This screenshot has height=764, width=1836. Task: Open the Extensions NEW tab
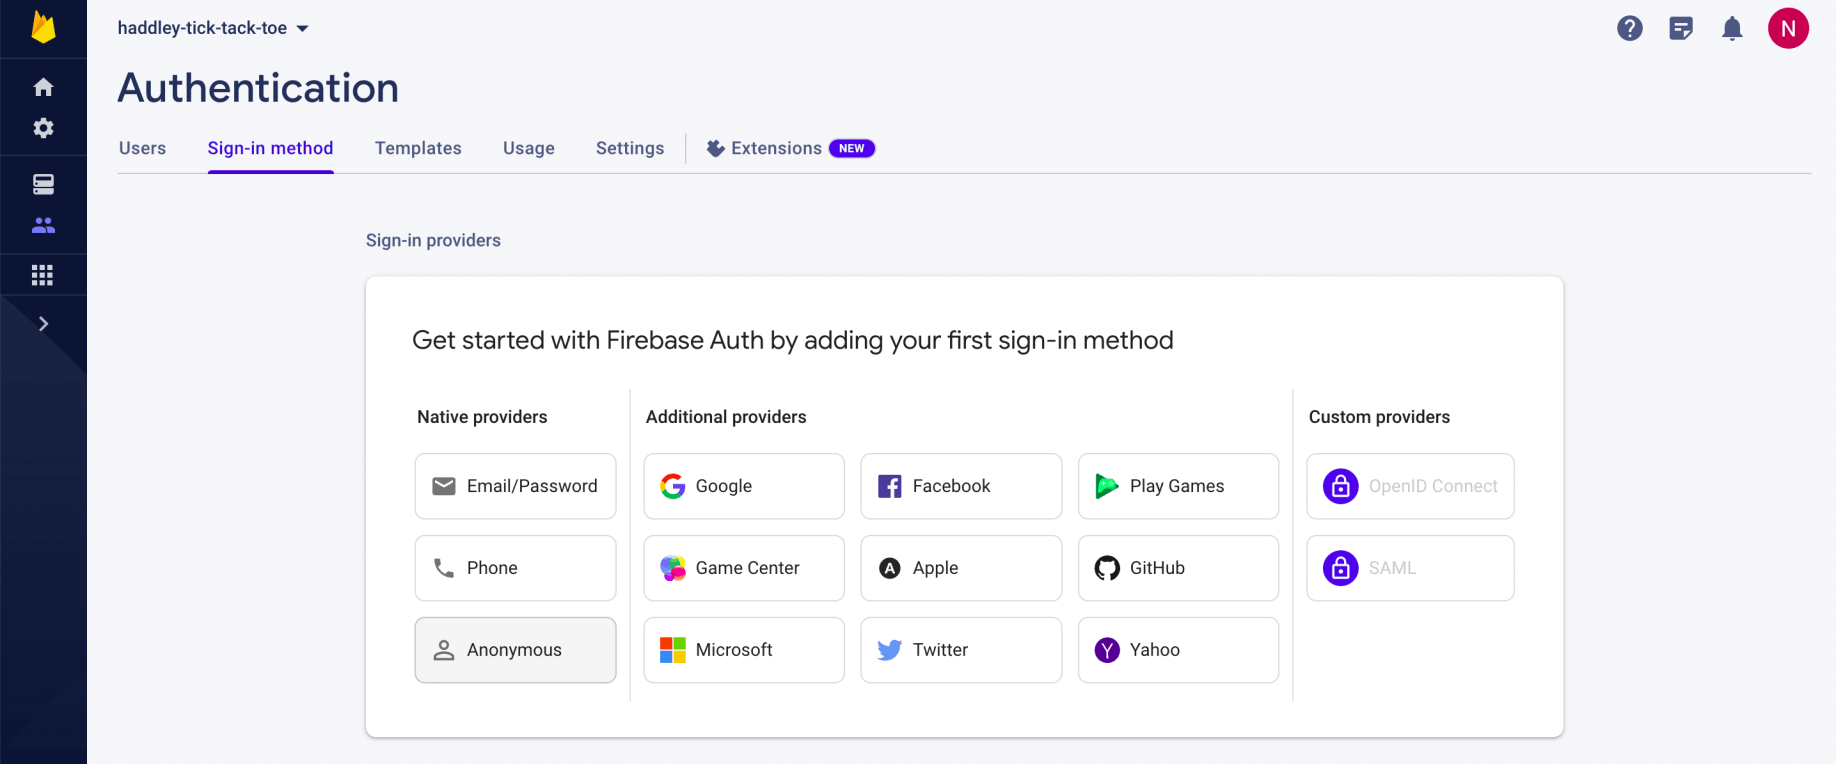pos(790,148)
